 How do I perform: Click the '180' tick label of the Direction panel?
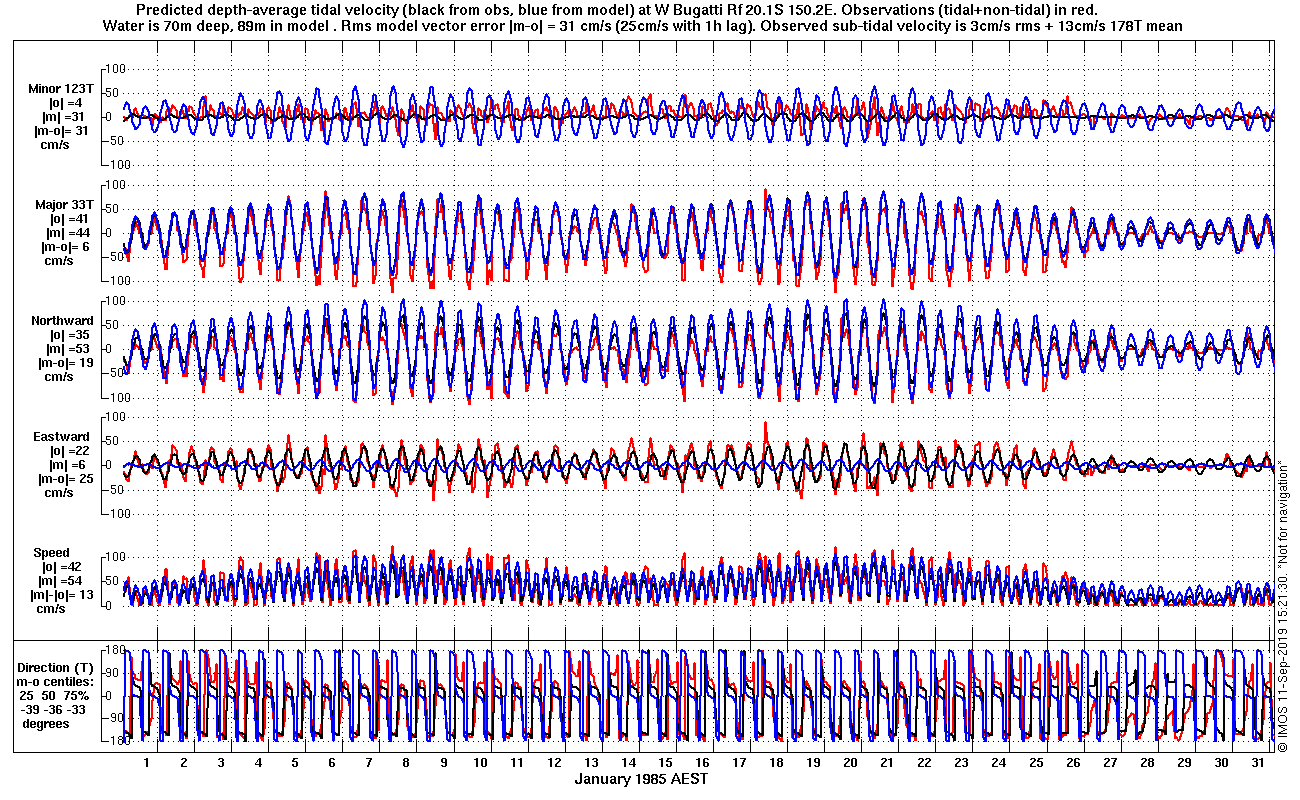pos(114,650)
